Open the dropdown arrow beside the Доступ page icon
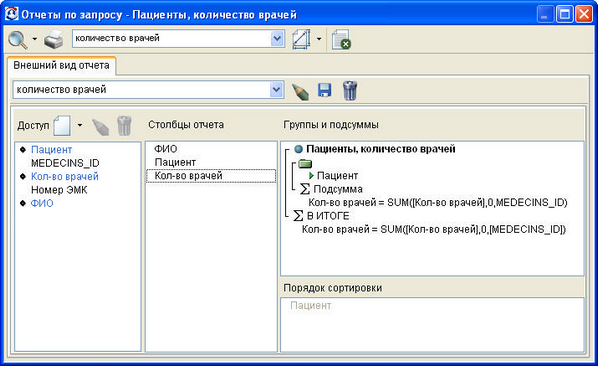598x366 pixels. [x=80, y=125]
